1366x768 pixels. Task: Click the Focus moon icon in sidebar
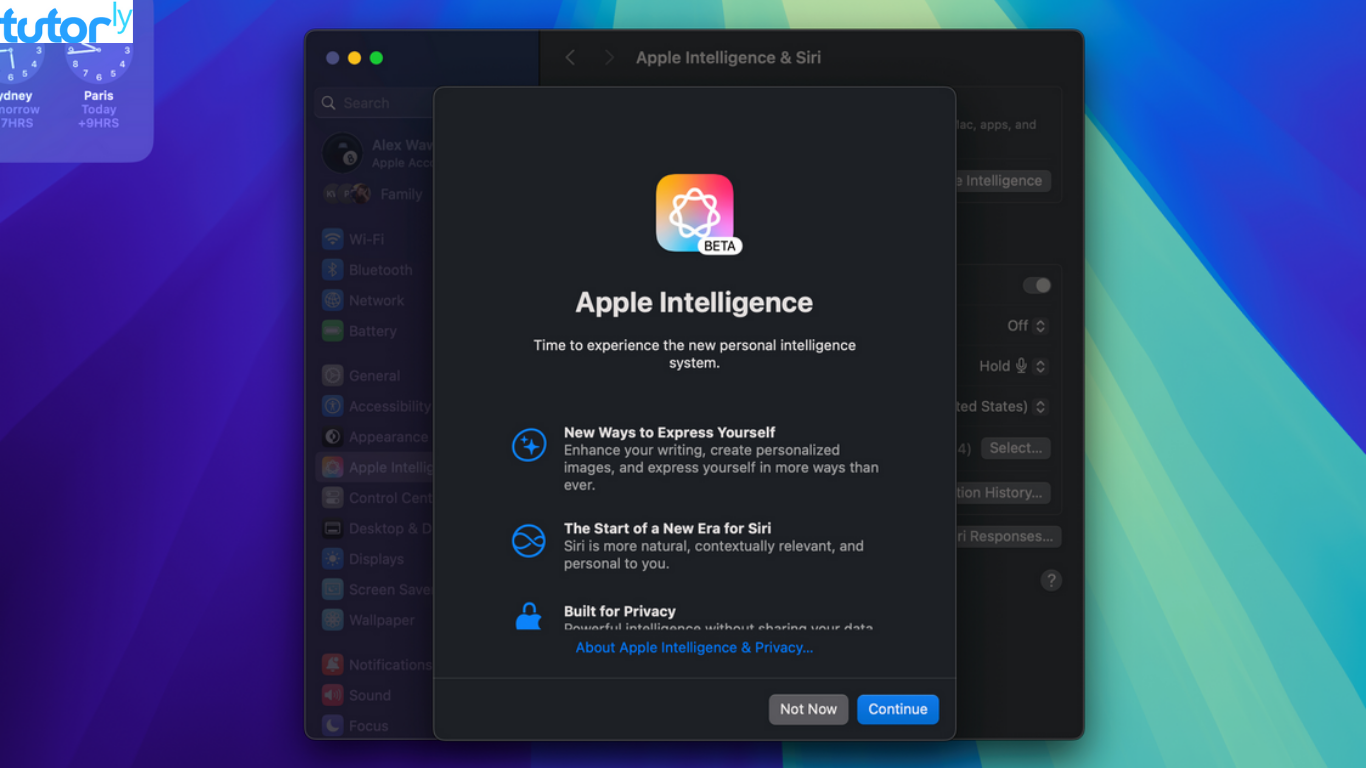click(x=331, y=725)
